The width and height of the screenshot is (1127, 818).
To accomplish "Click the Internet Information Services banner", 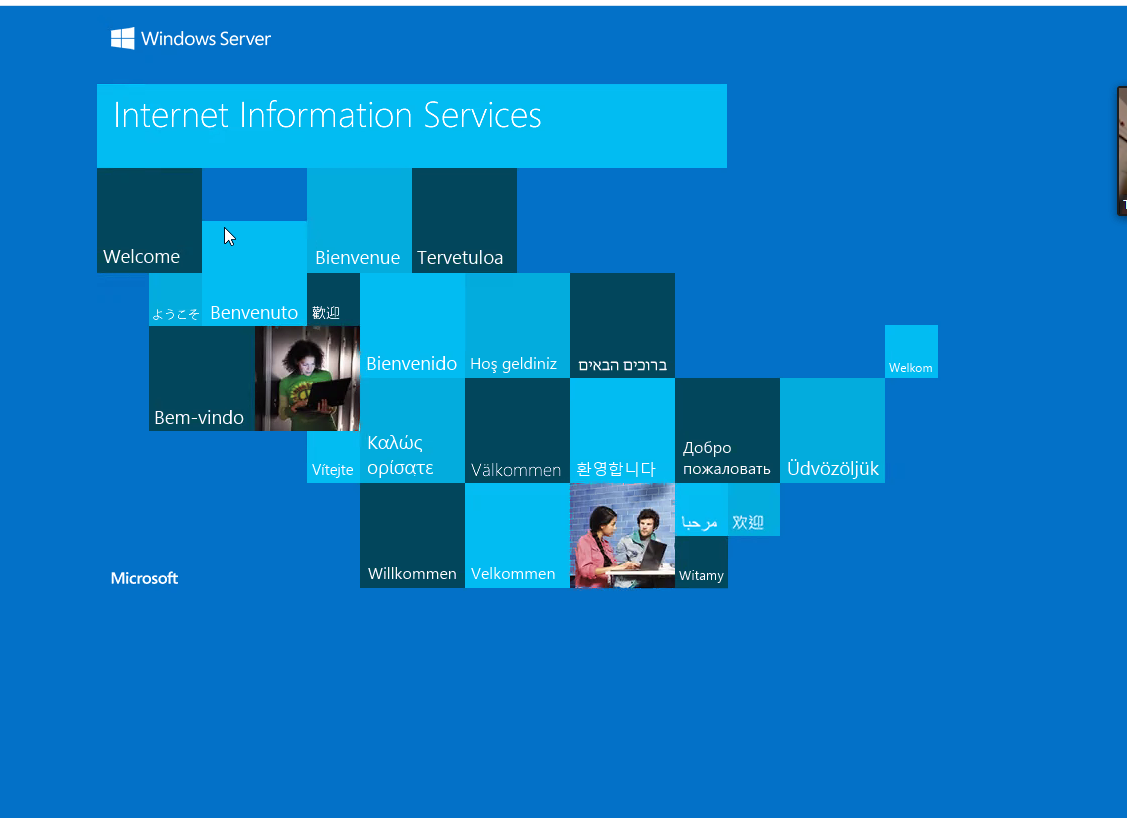I will [x=411, y=125].
